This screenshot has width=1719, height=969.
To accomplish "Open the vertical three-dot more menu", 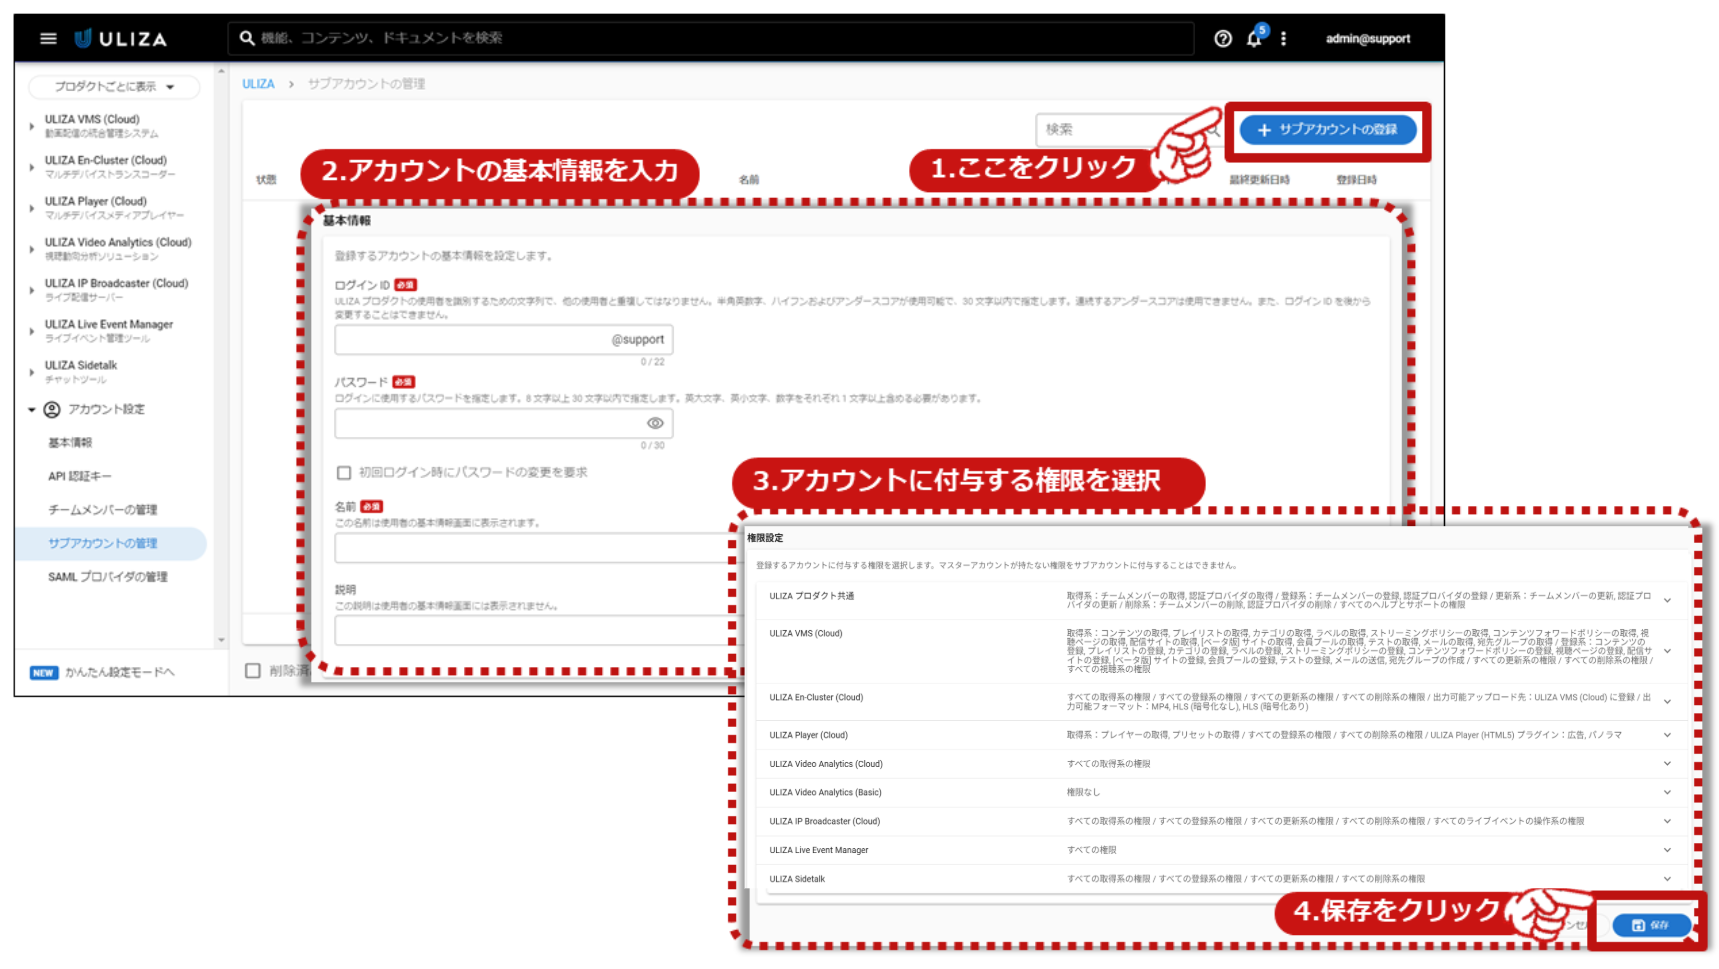I will (x=1284, y=39).
